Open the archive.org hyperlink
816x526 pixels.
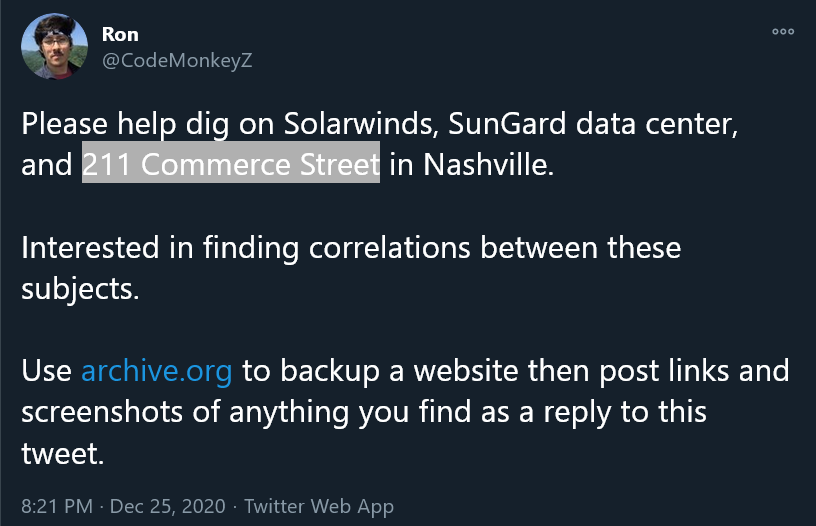[156, 372]
